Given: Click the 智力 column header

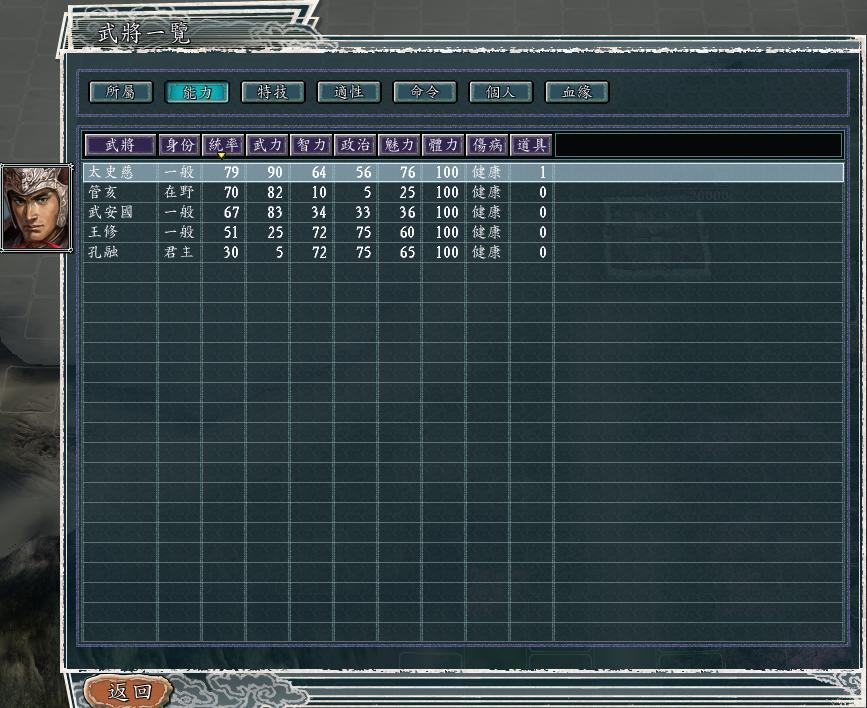Looking at the screenshot, I should pos(311,145).
